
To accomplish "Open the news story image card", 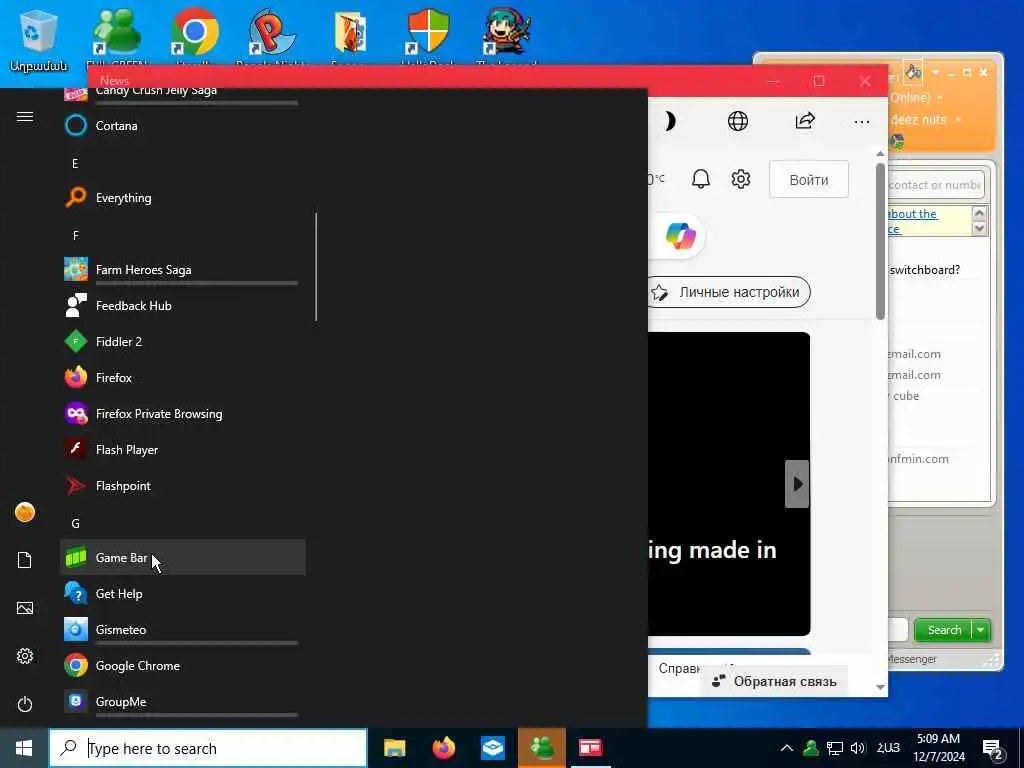I will tap(729, 483).
